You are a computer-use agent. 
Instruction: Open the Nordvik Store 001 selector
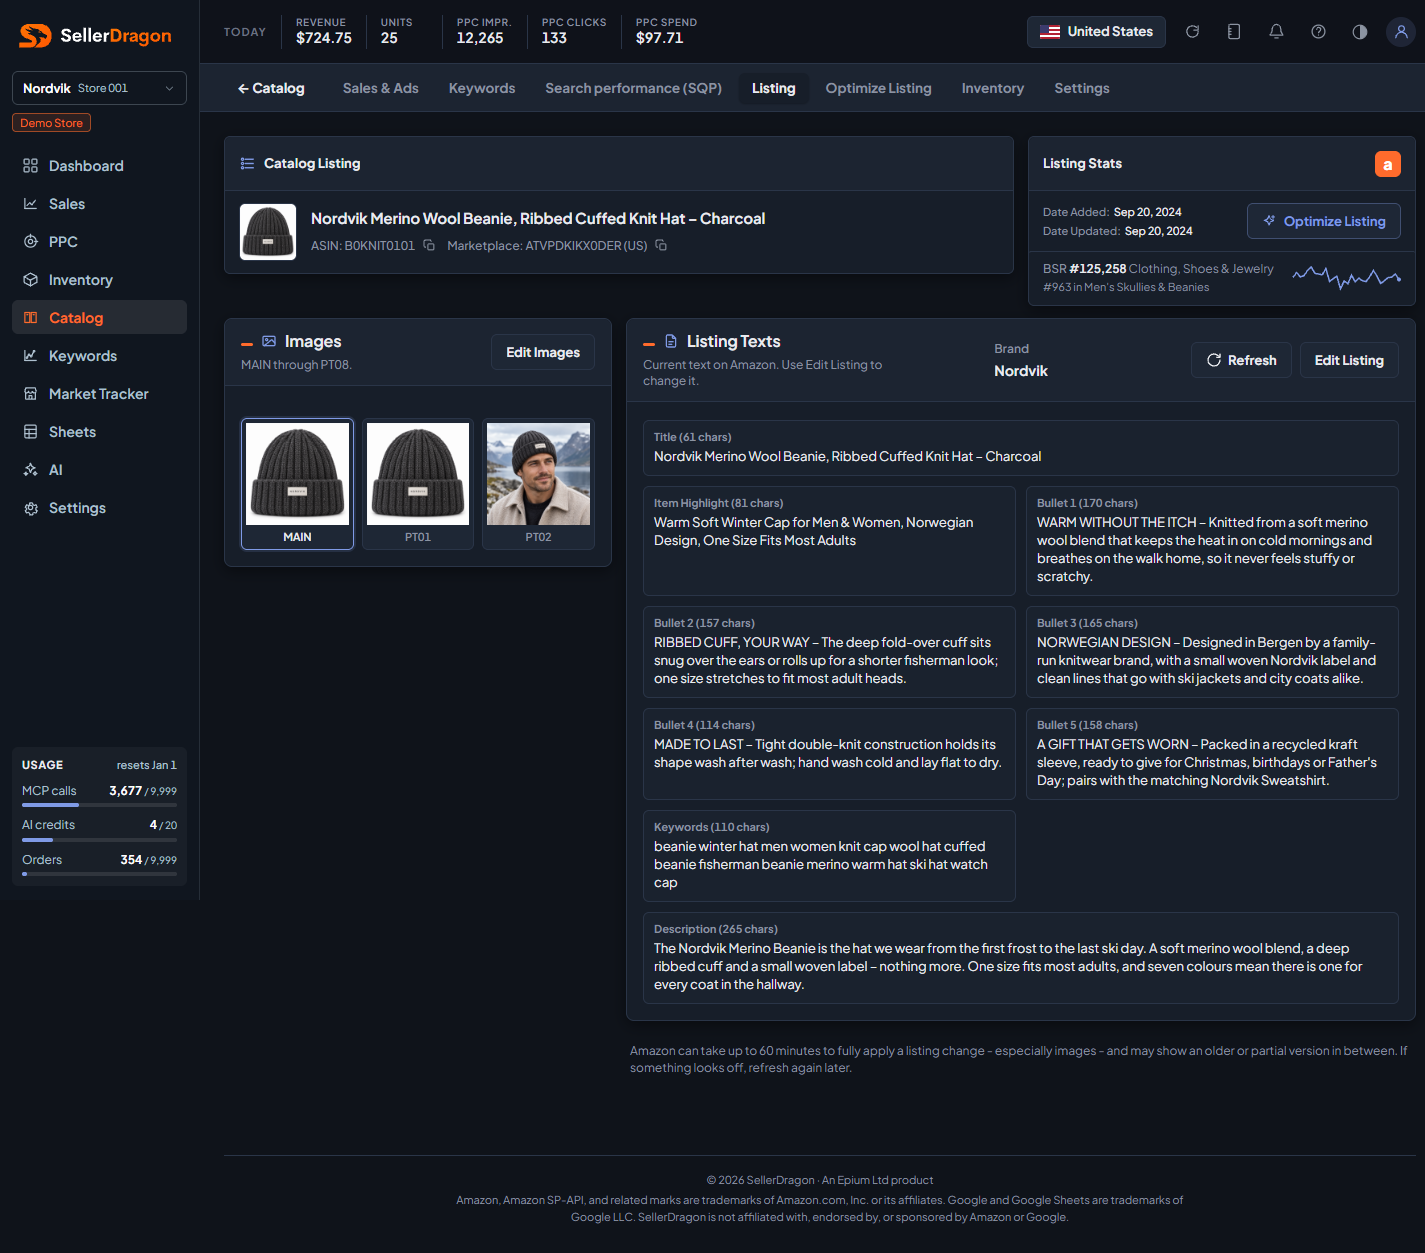[x=99, y=88]
